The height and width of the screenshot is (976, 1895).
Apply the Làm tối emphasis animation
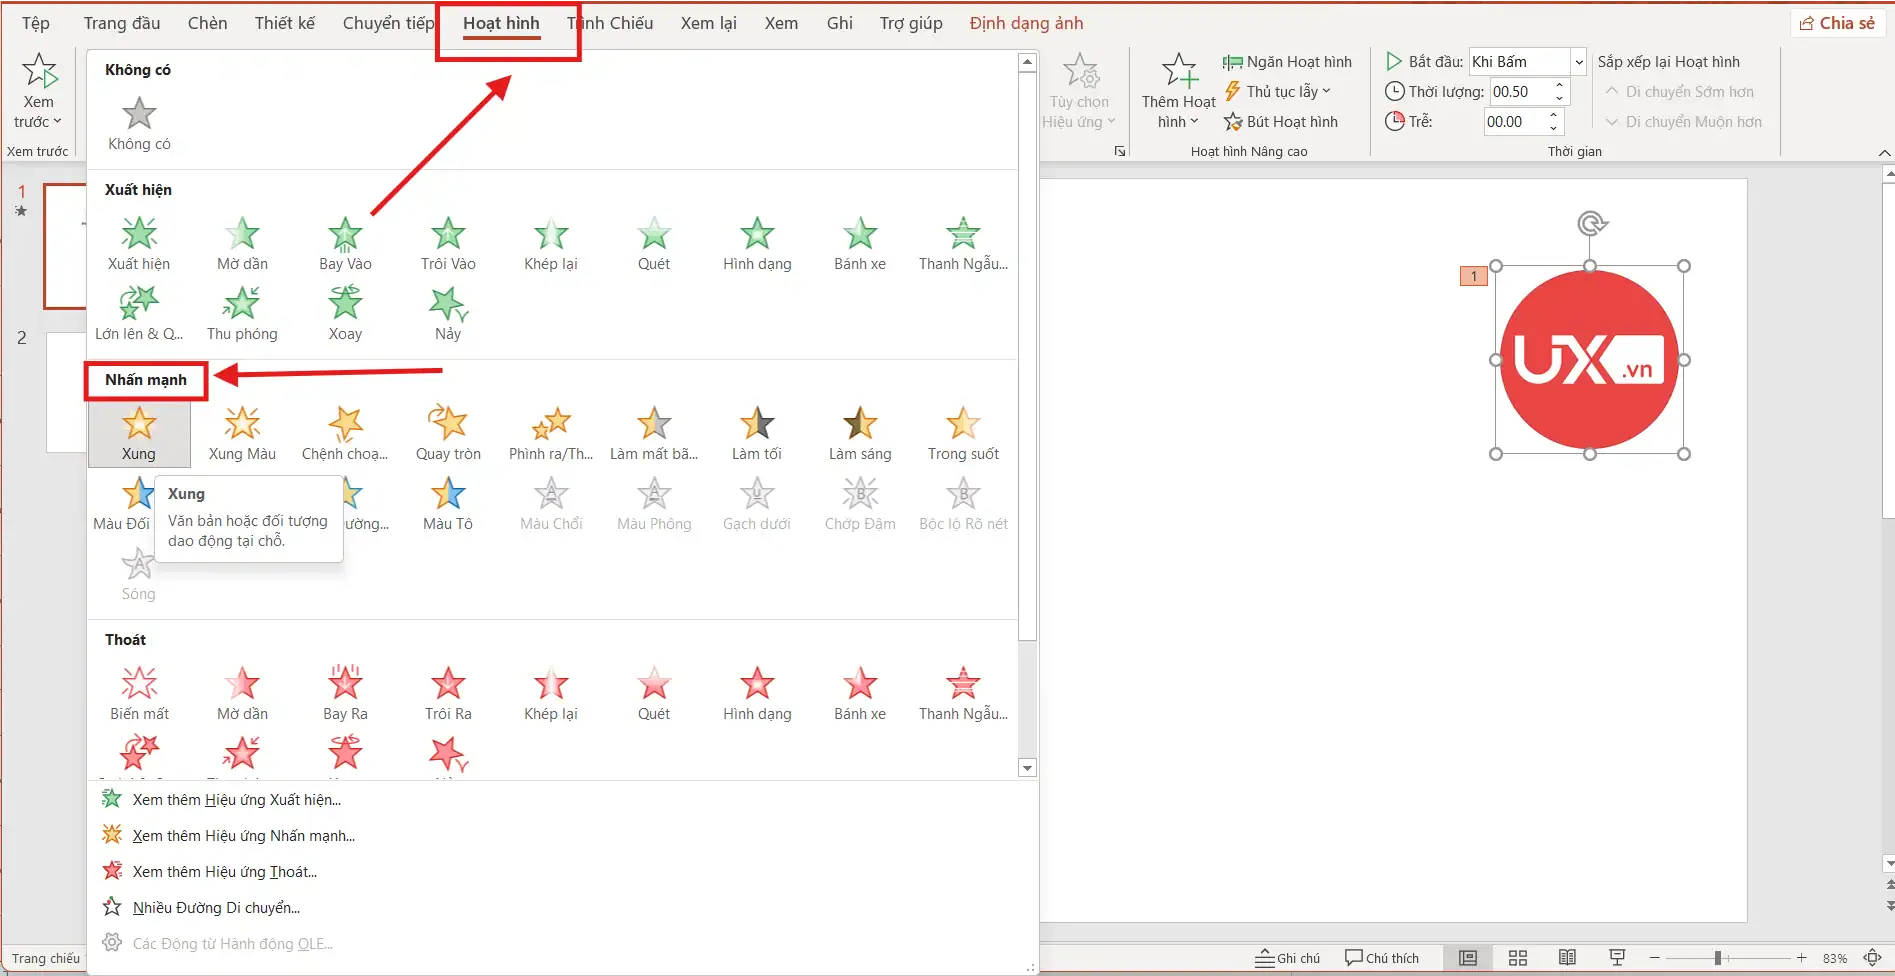coord(757,434)
